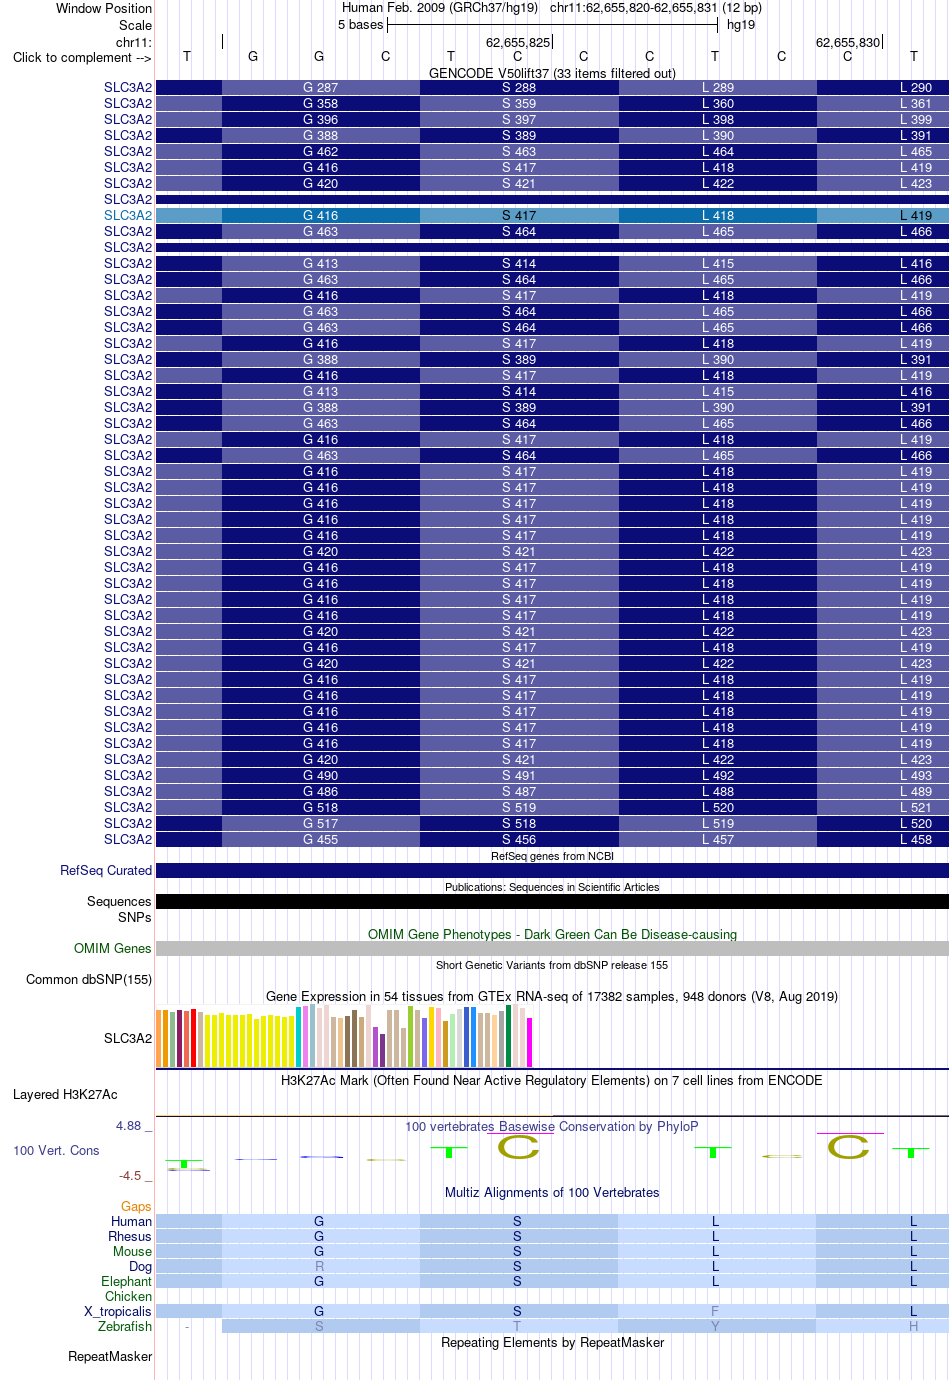Click the Window Position label
This screenshot has height=1380, width=950.
pos(104,8)
